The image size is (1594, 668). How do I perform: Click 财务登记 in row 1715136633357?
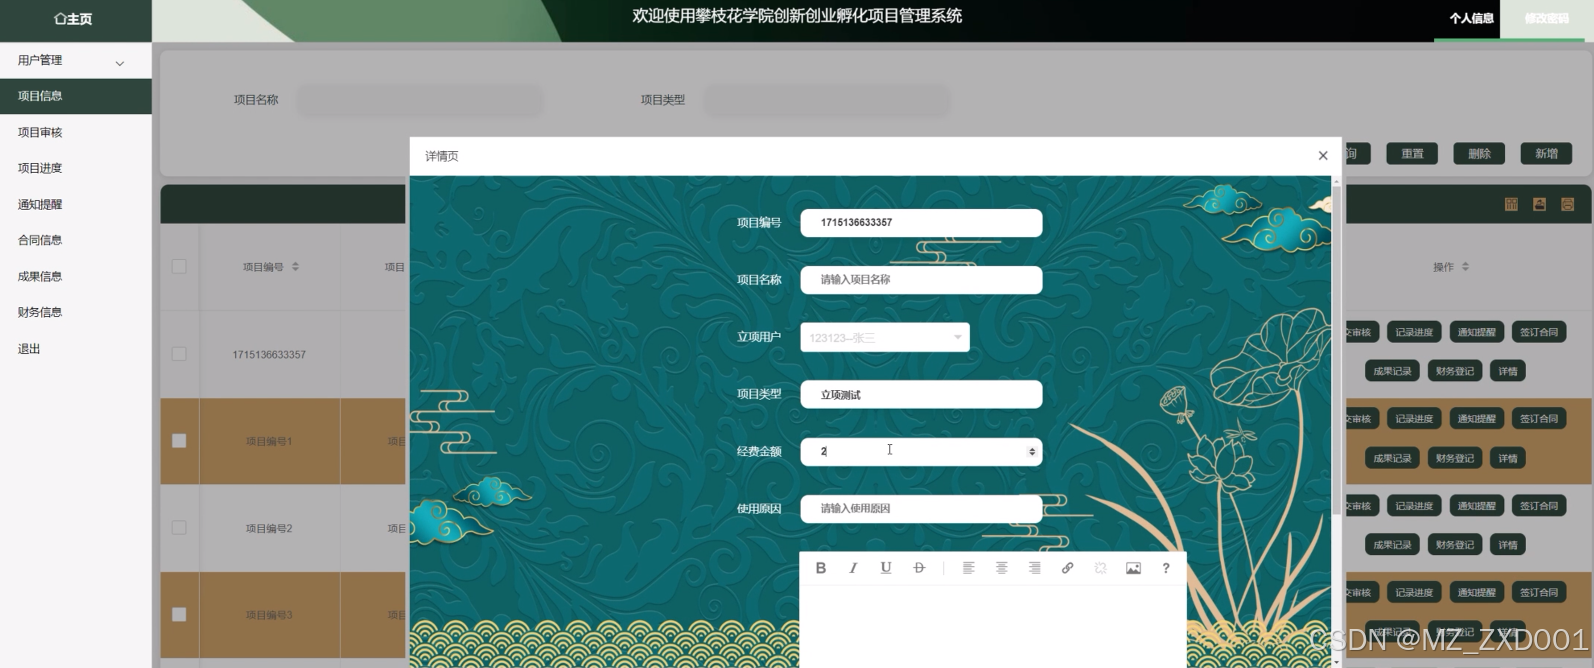pos(1455,371)
